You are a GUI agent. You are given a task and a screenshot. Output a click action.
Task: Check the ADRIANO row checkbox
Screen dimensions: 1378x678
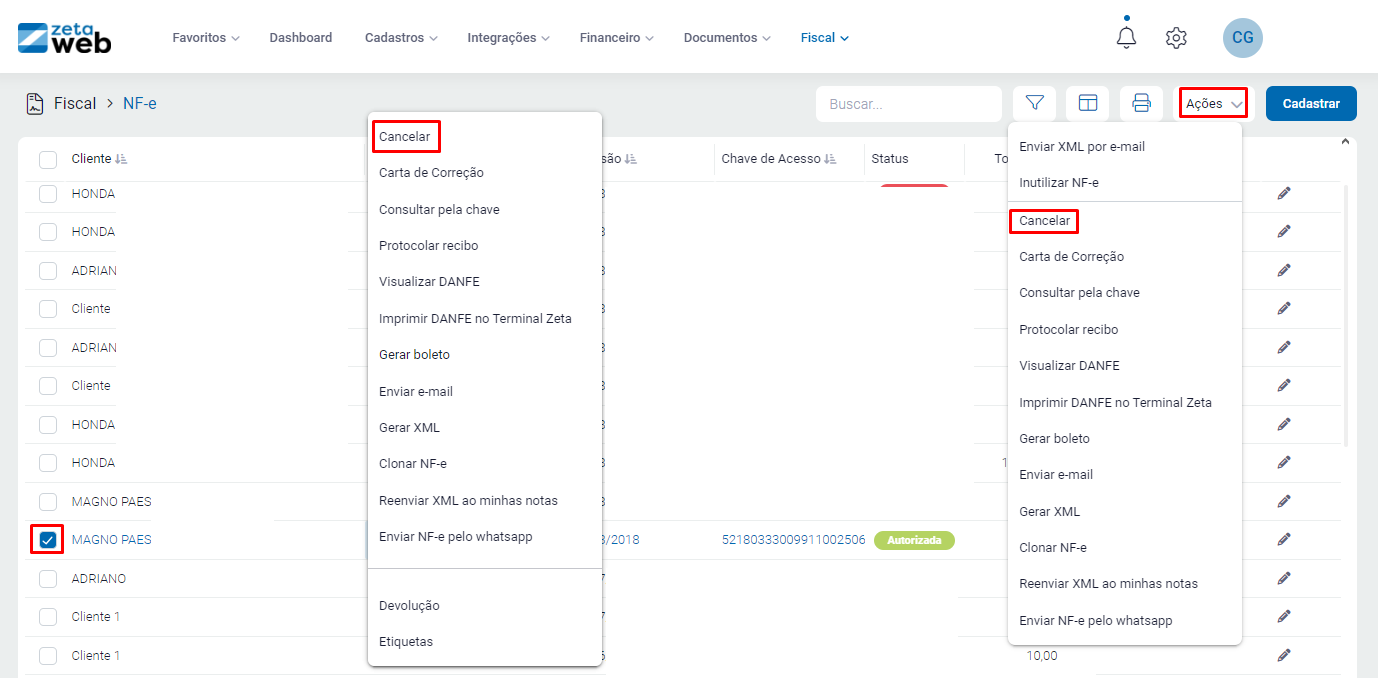coord(48,579)
